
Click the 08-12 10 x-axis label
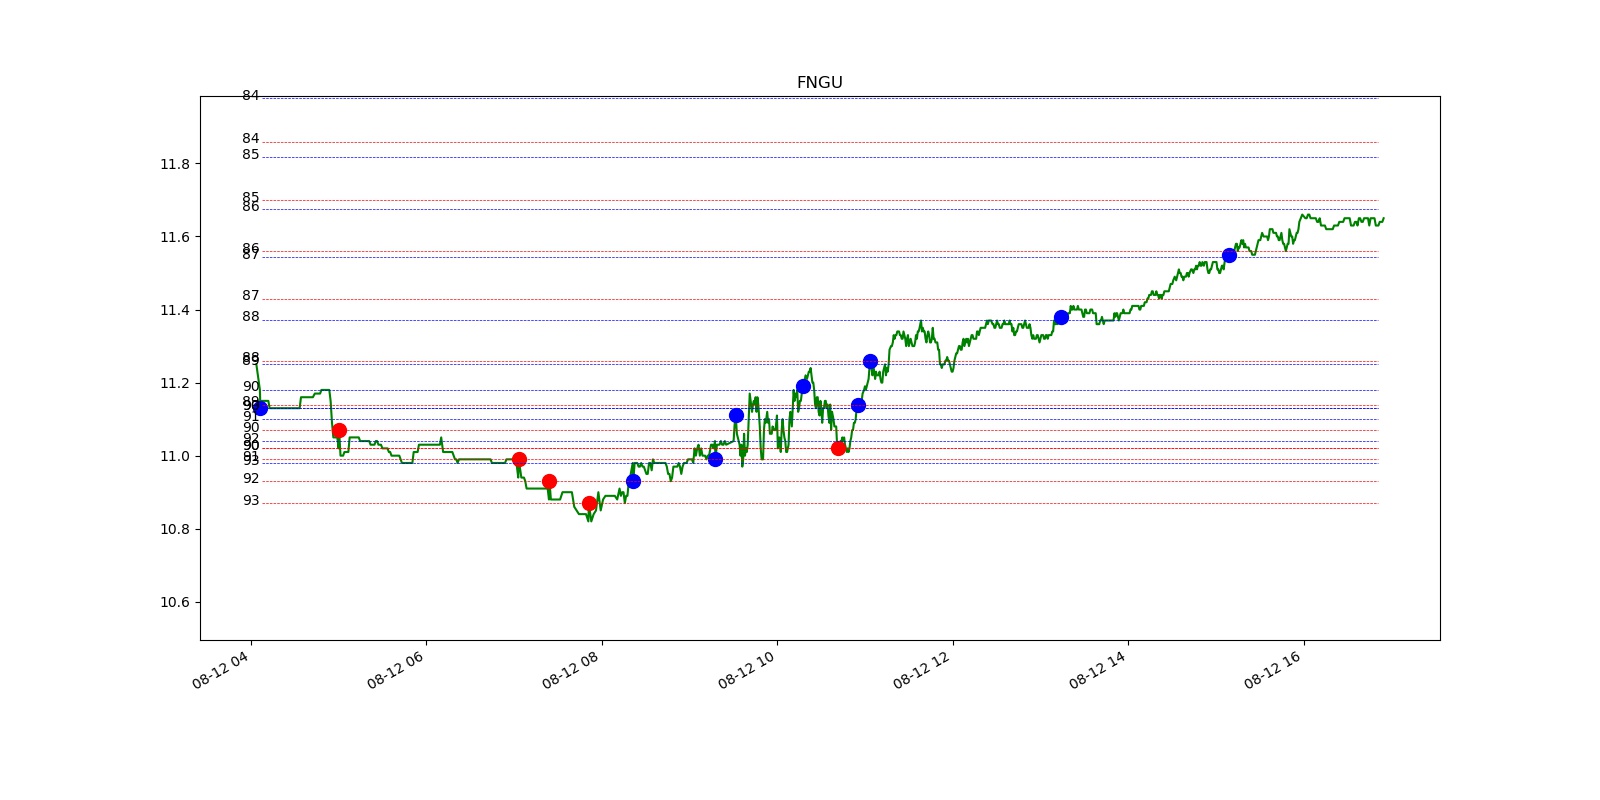tap(747, 670)
